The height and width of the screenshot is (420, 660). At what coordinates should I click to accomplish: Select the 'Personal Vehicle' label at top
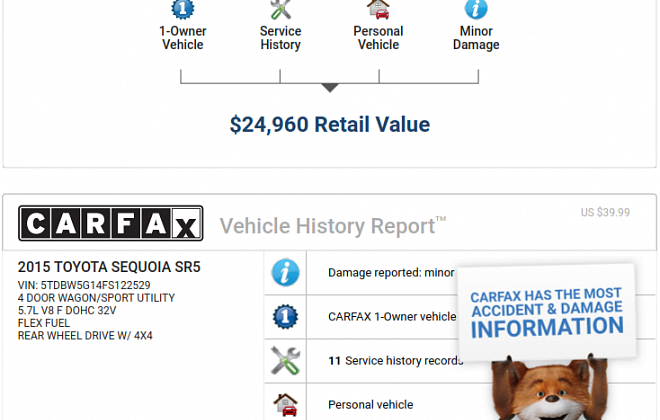point(378,38)
